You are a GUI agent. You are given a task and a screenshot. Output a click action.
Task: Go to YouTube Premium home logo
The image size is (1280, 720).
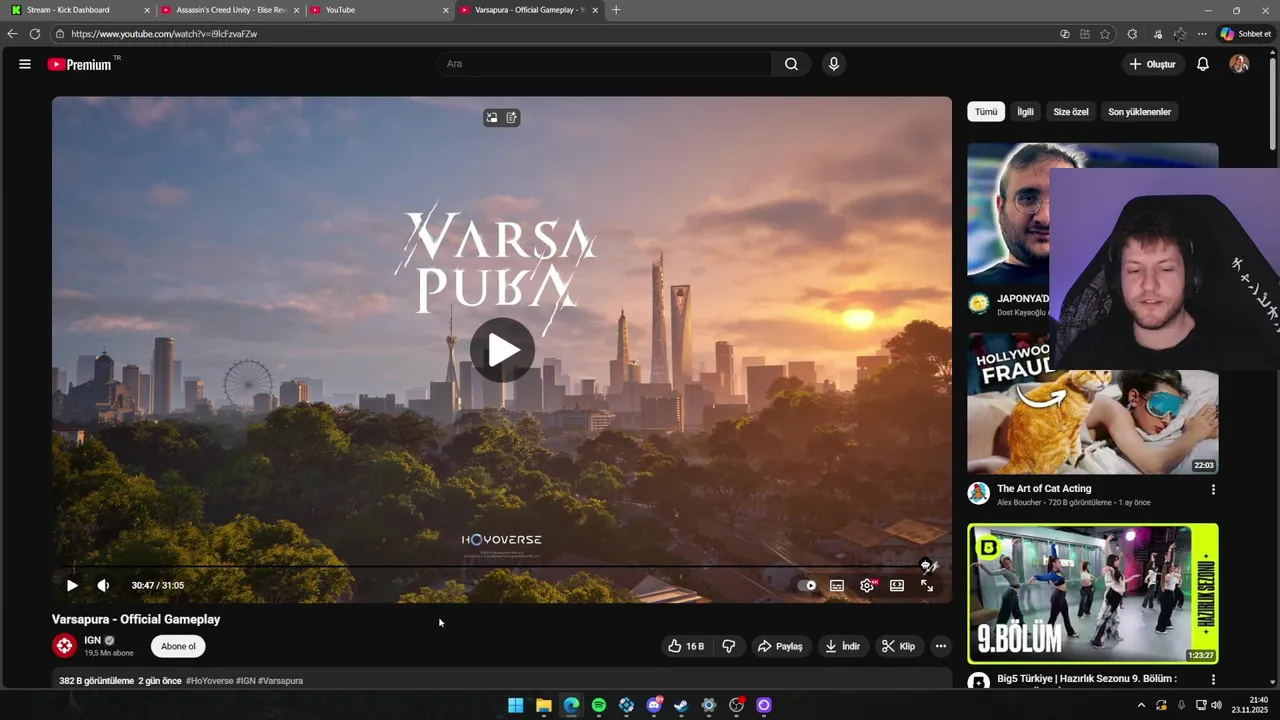point(80,64)
